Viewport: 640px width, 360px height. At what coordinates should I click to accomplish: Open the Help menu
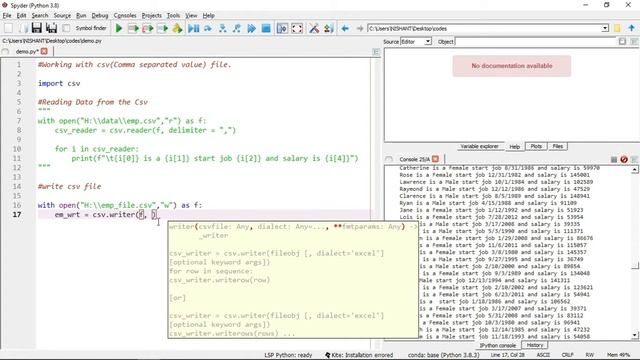209,16
